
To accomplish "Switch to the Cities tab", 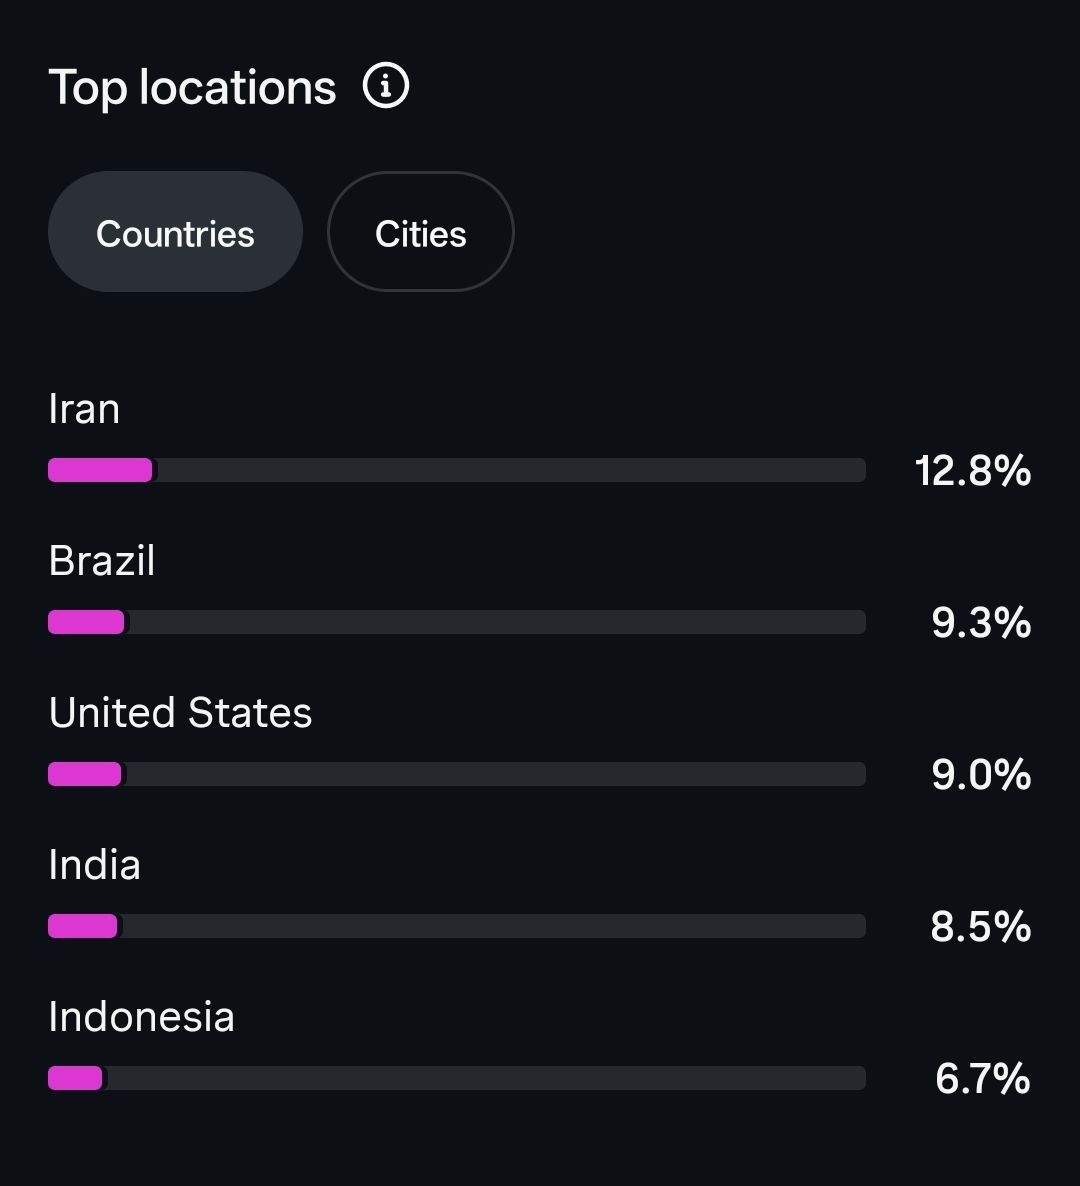I will [421, 231].
